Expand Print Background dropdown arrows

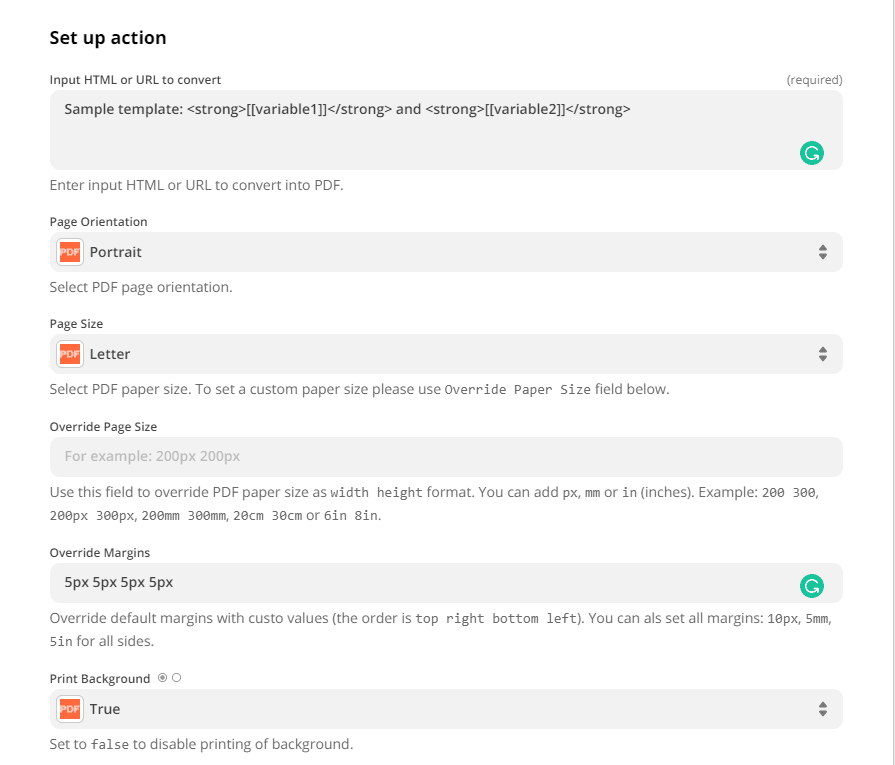[822, 709]
